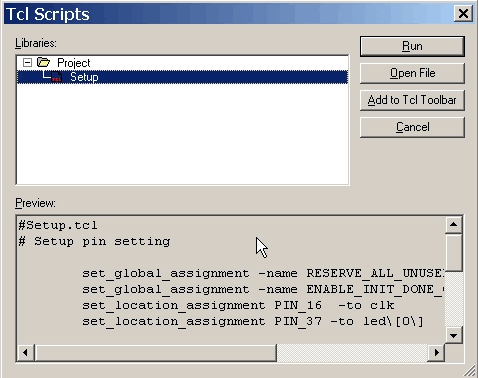Image resolution: width=478 pixels, height=378 pixels.
Task: Click the preview vertical scrollbar up arrow
Action: coord(453,224)
